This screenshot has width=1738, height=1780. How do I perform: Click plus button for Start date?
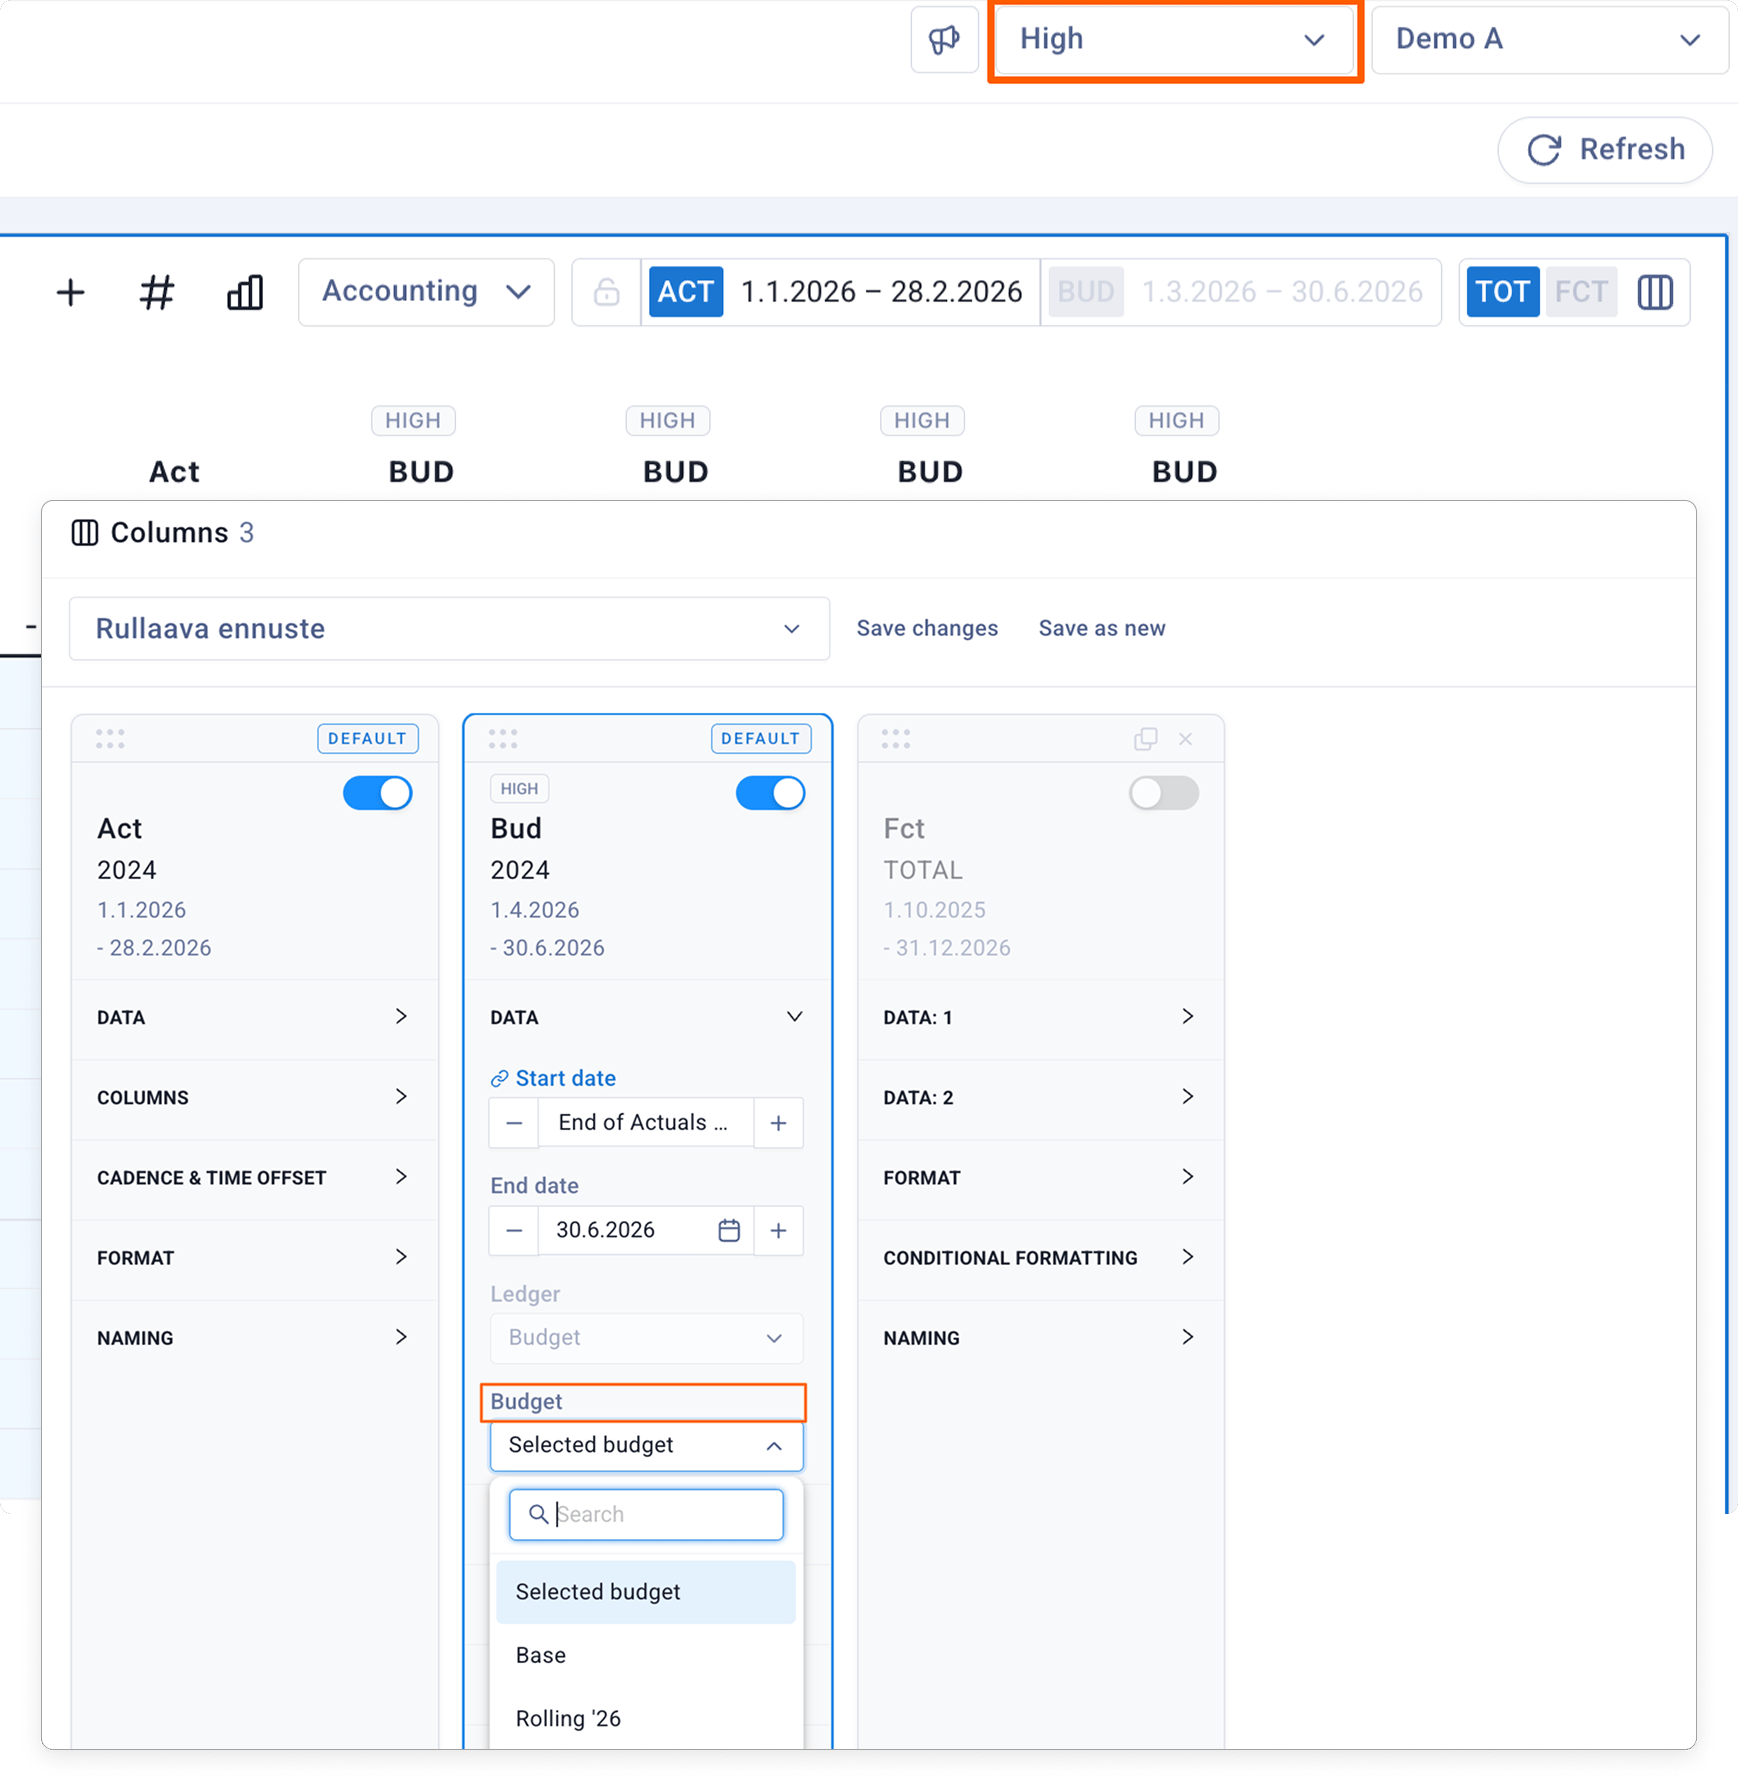click(778, 1123)
